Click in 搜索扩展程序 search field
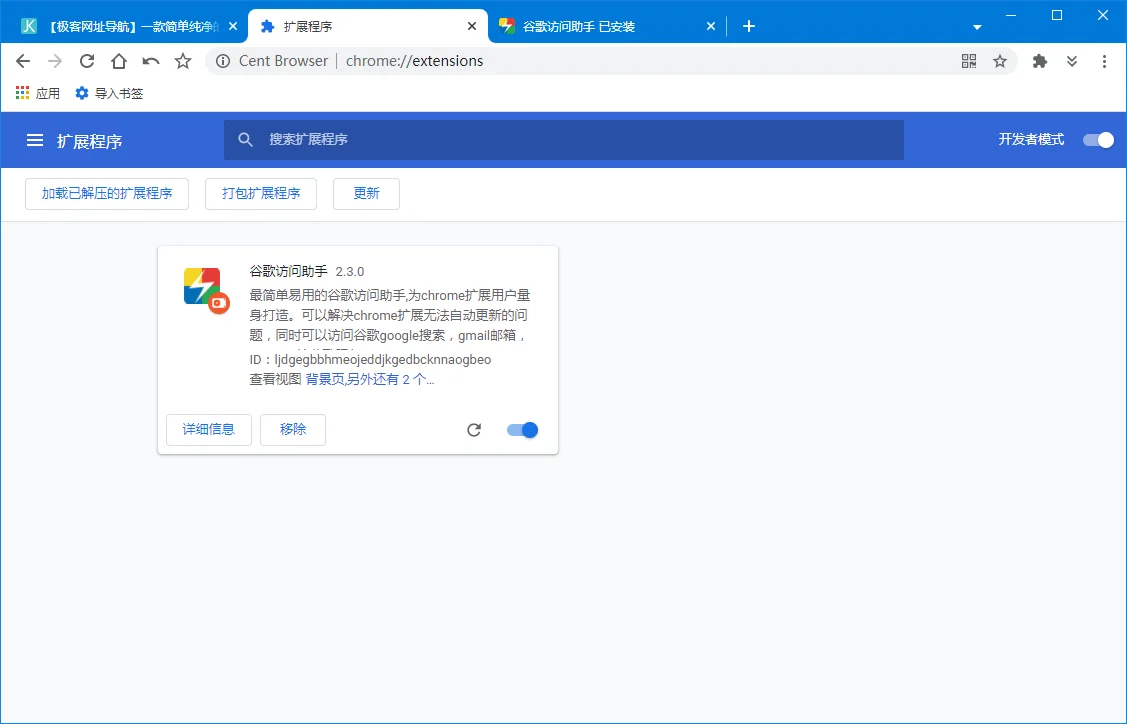Screen dimensions: 1127x724 [x=564, y=139]
